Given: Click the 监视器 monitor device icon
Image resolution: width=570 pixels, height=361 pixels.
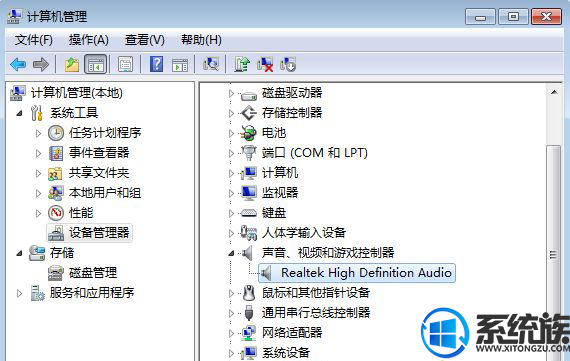Looking at the screenshot, I should coord(249,193).
